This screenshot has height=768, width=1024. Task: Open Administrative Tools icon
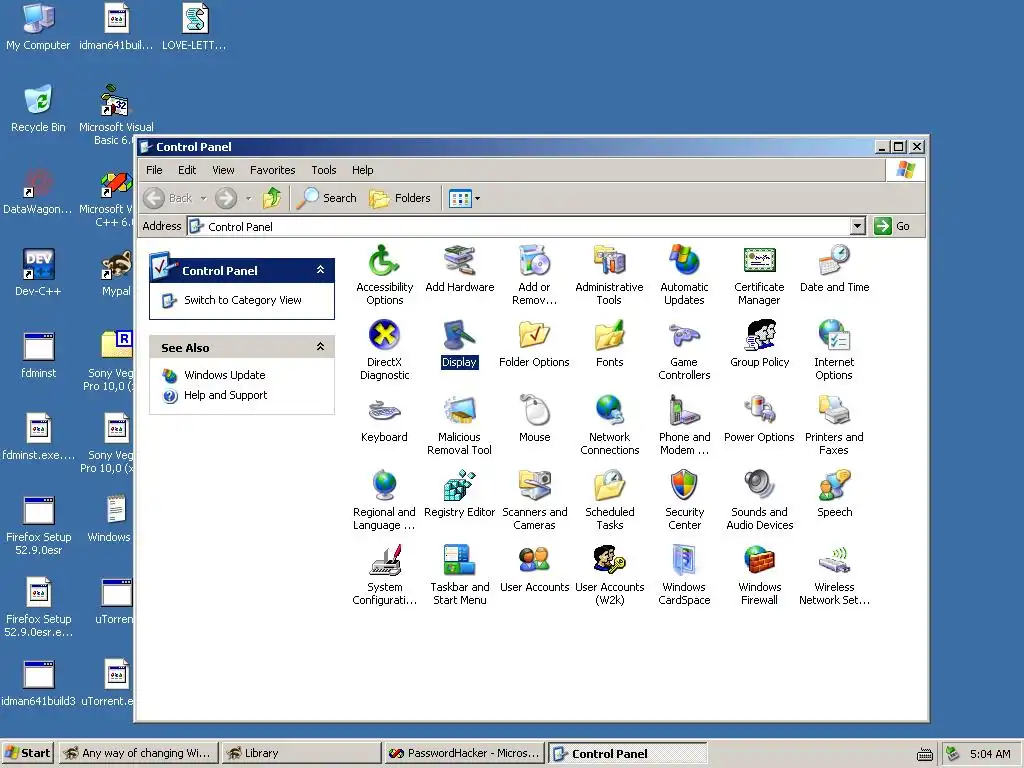[x=609, y=261]
